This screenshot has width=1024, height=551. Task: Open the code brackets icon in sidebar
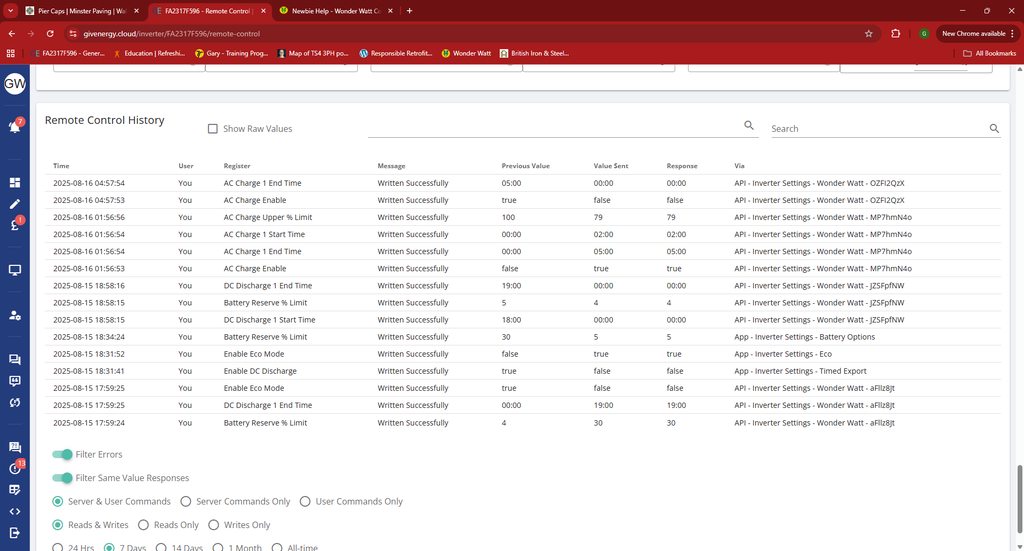[x=15, y=511]
